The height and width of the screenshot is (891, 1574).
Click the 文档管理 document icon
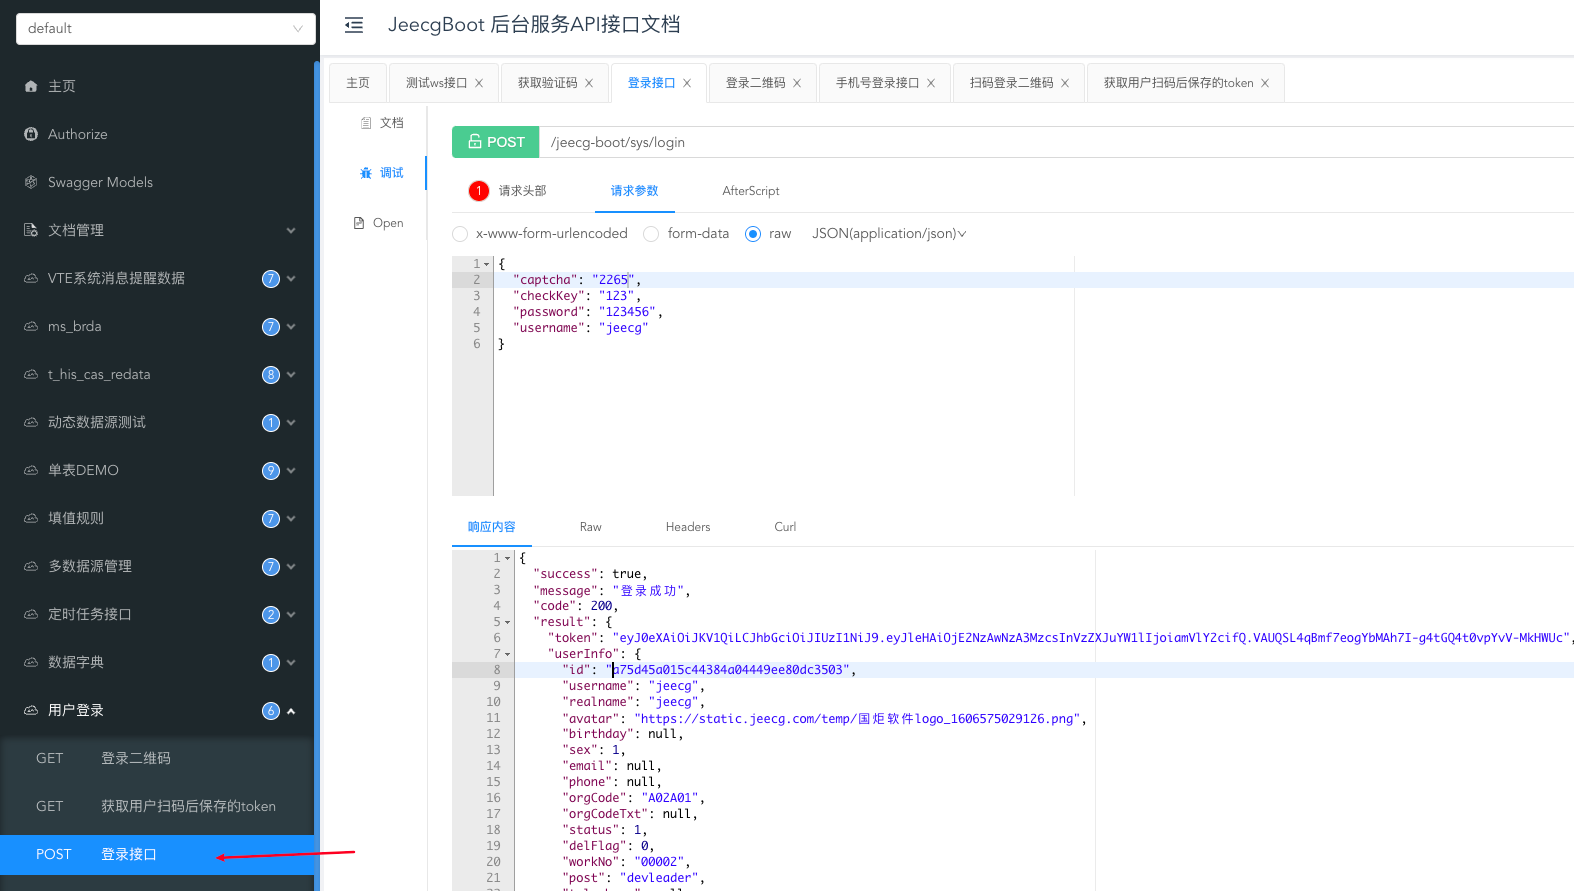pos(31,230)
